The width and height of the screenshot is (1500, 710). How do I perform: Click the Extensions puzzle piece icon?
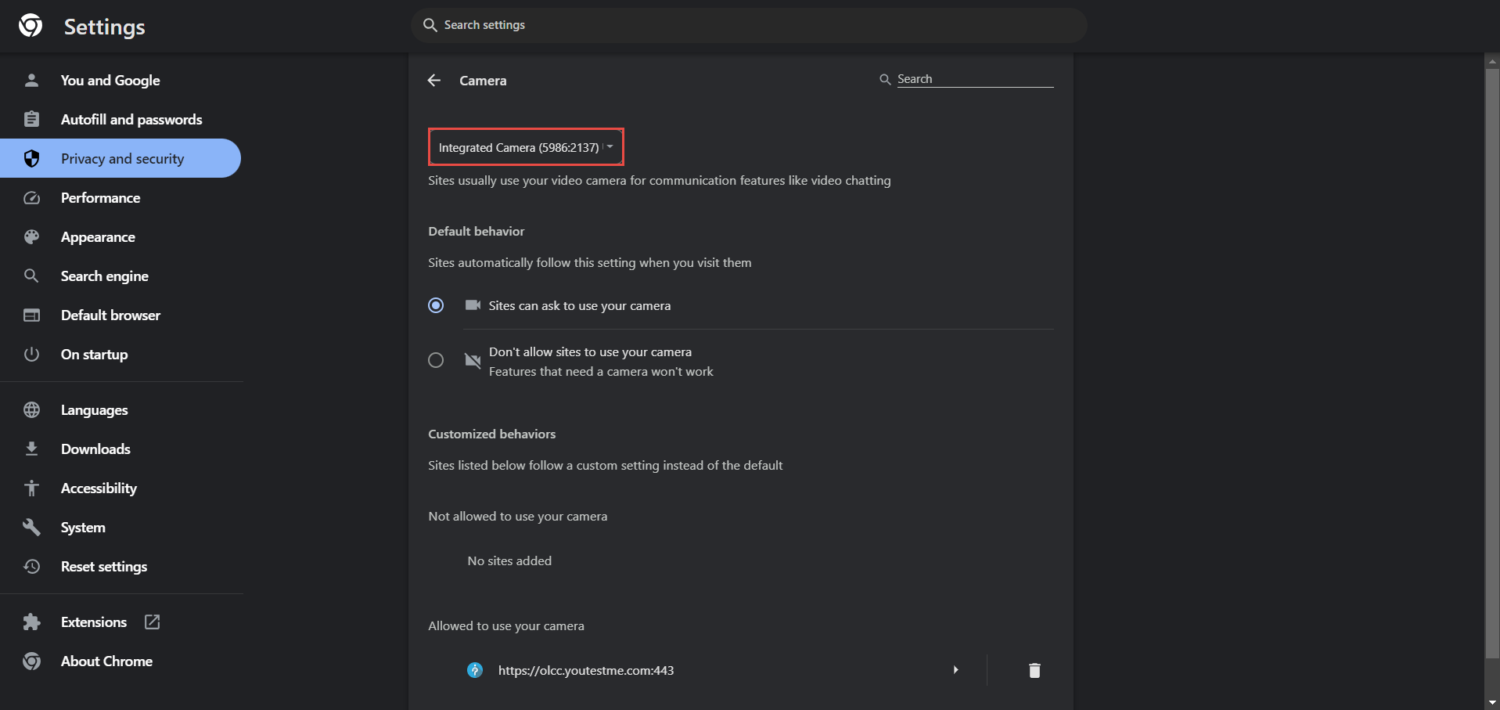pos(32,622)
